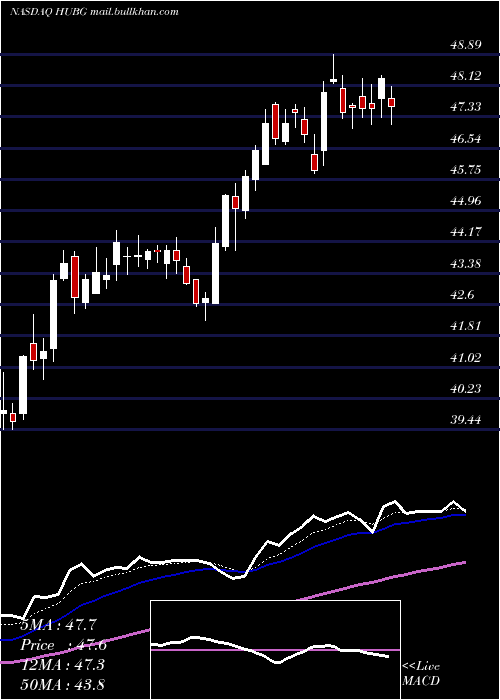Click the 41.02 price axis label
Image resolution: width=500 pixels, height=700 pixels.
pyautogui.click(x=466, y=358)
